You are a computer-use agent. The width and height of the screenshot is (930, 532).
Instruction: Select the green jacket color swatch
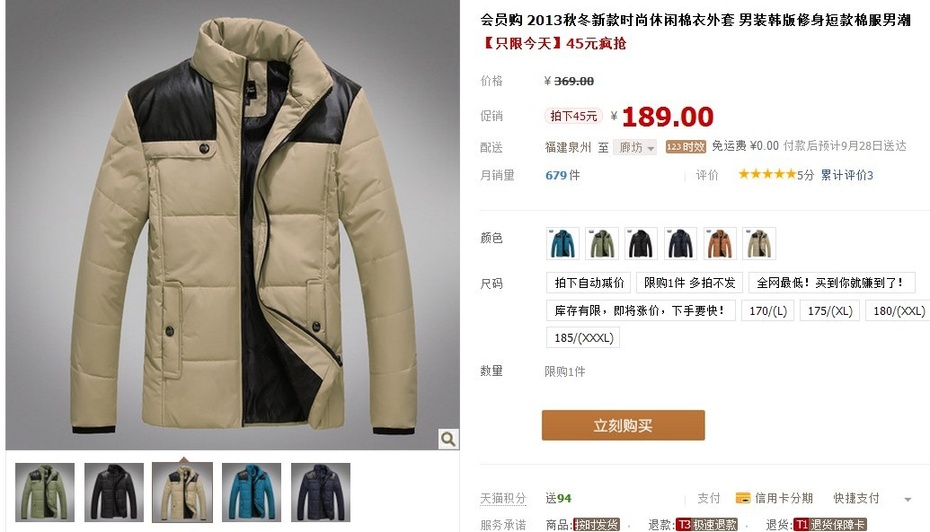pos(602,243)
